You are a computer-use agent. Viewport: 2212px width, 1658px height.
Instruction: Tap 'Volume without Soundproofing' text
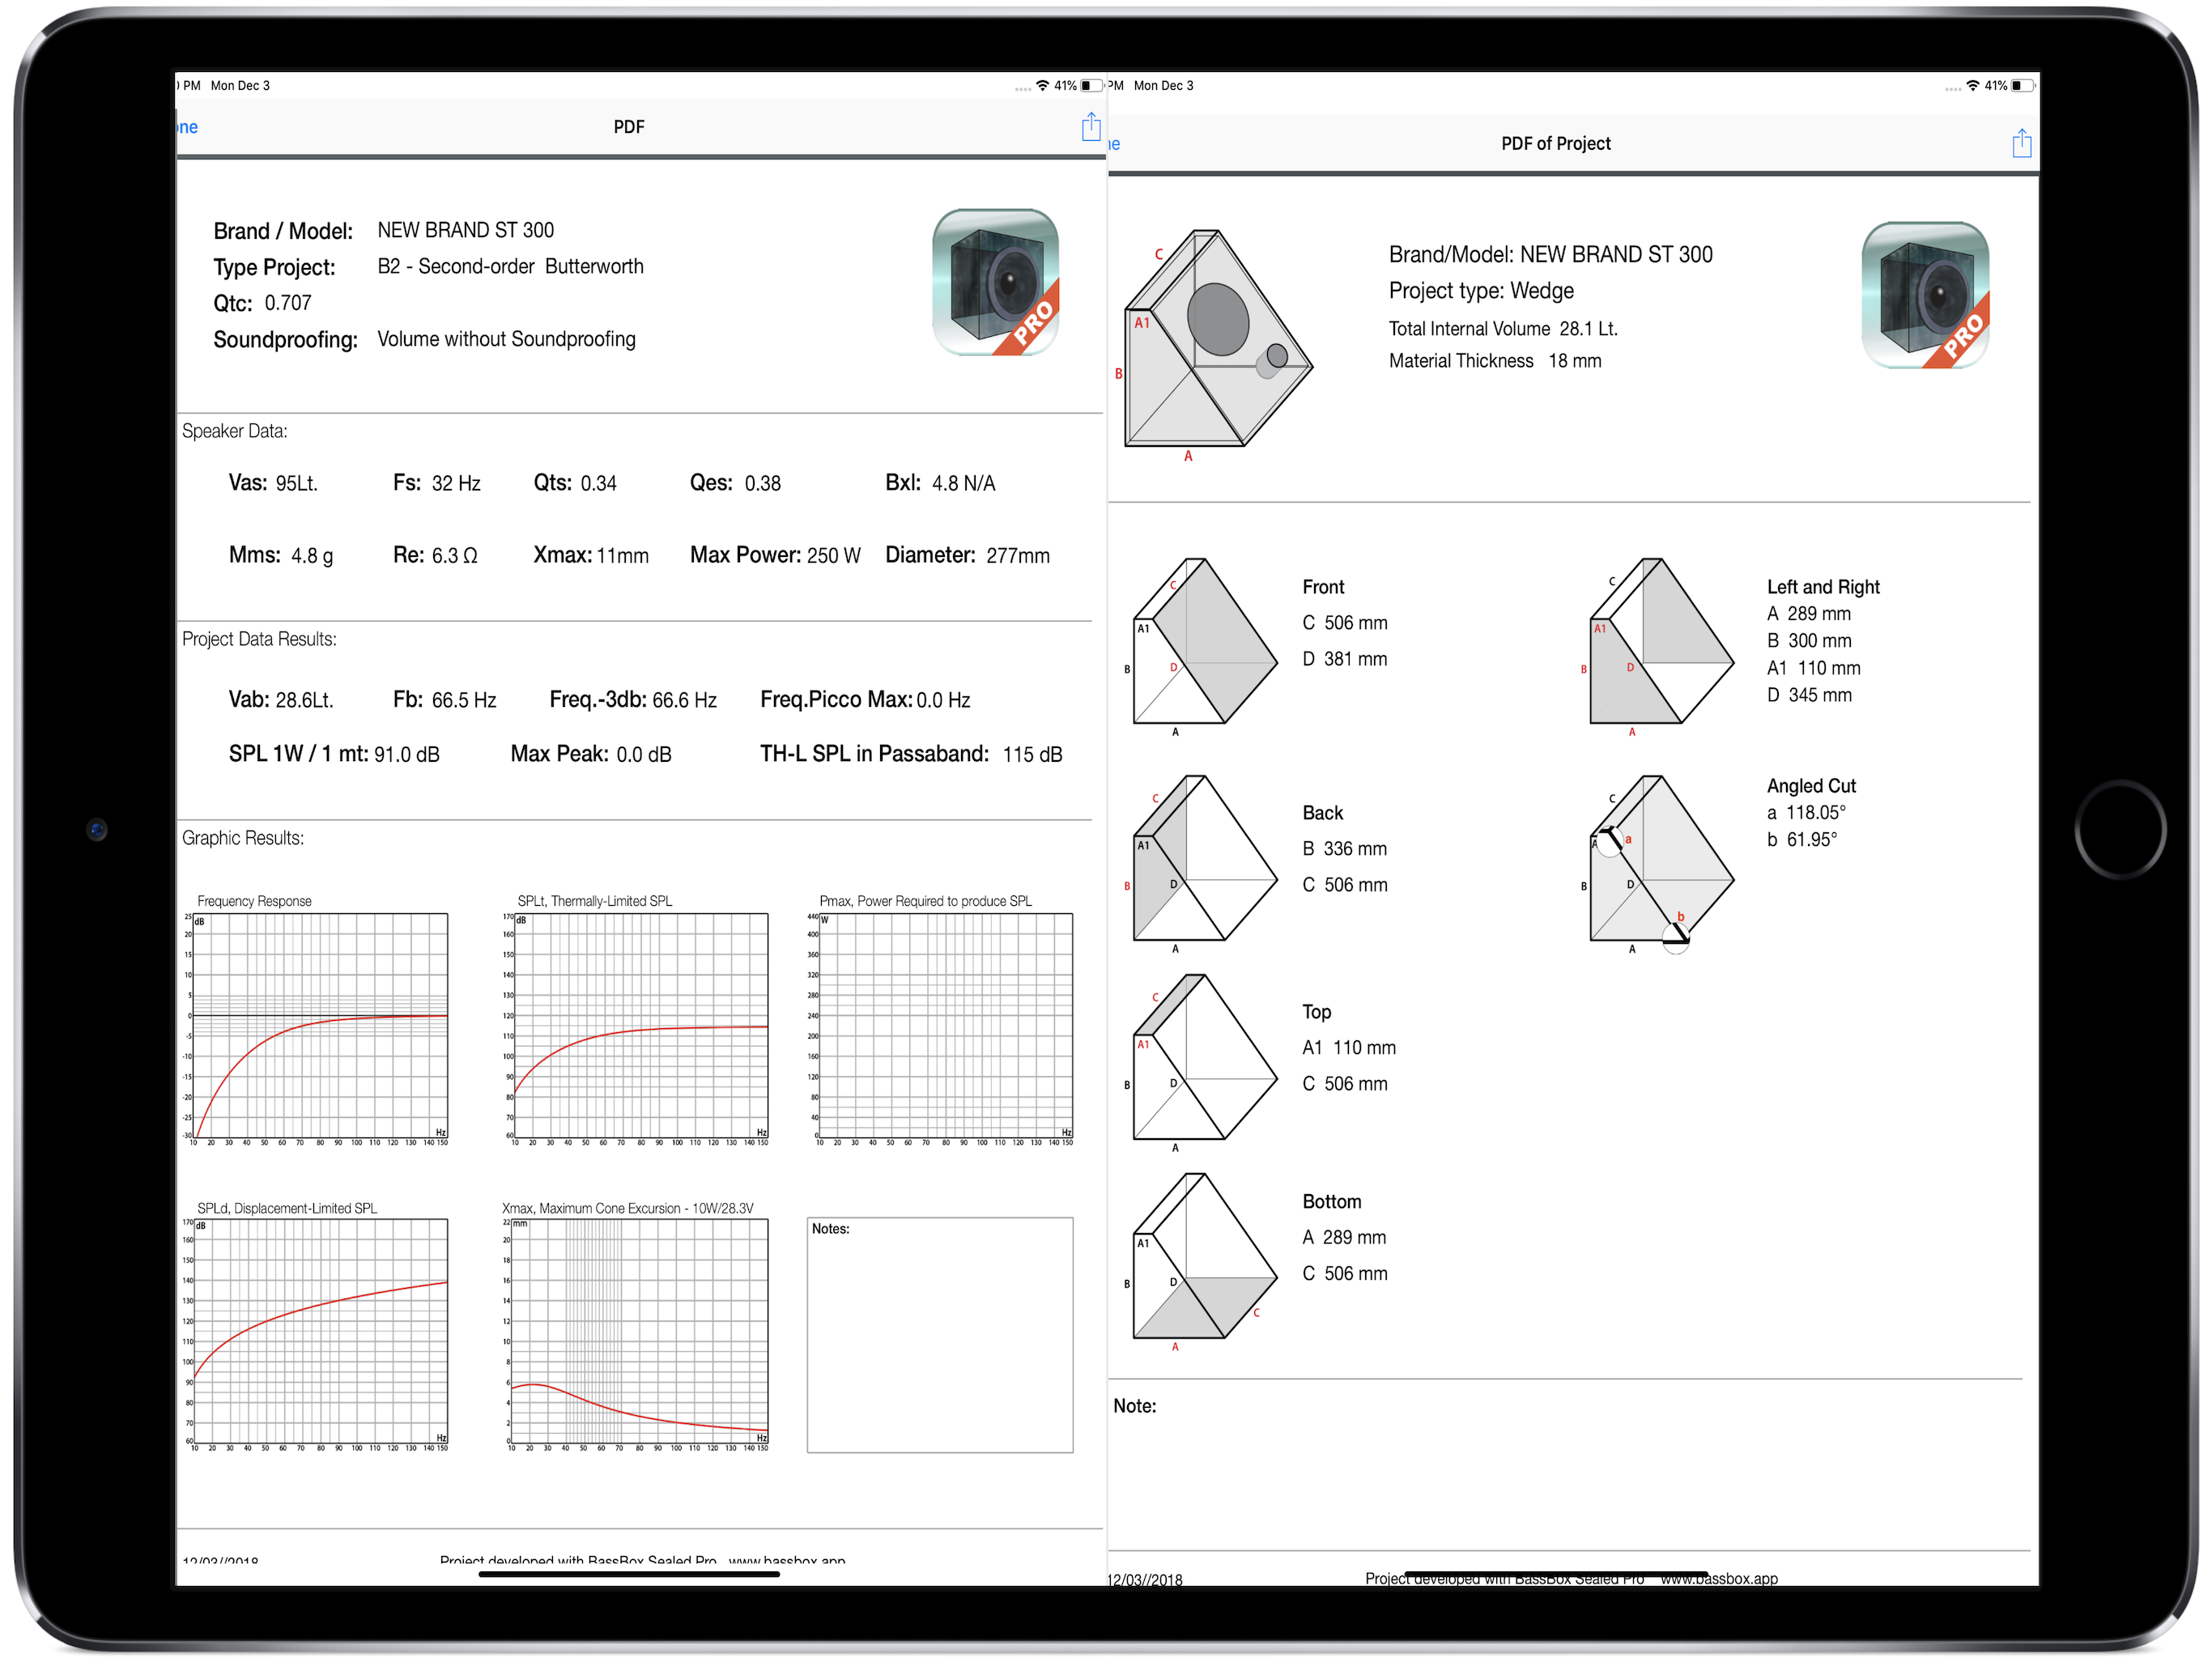pos(506,339)
